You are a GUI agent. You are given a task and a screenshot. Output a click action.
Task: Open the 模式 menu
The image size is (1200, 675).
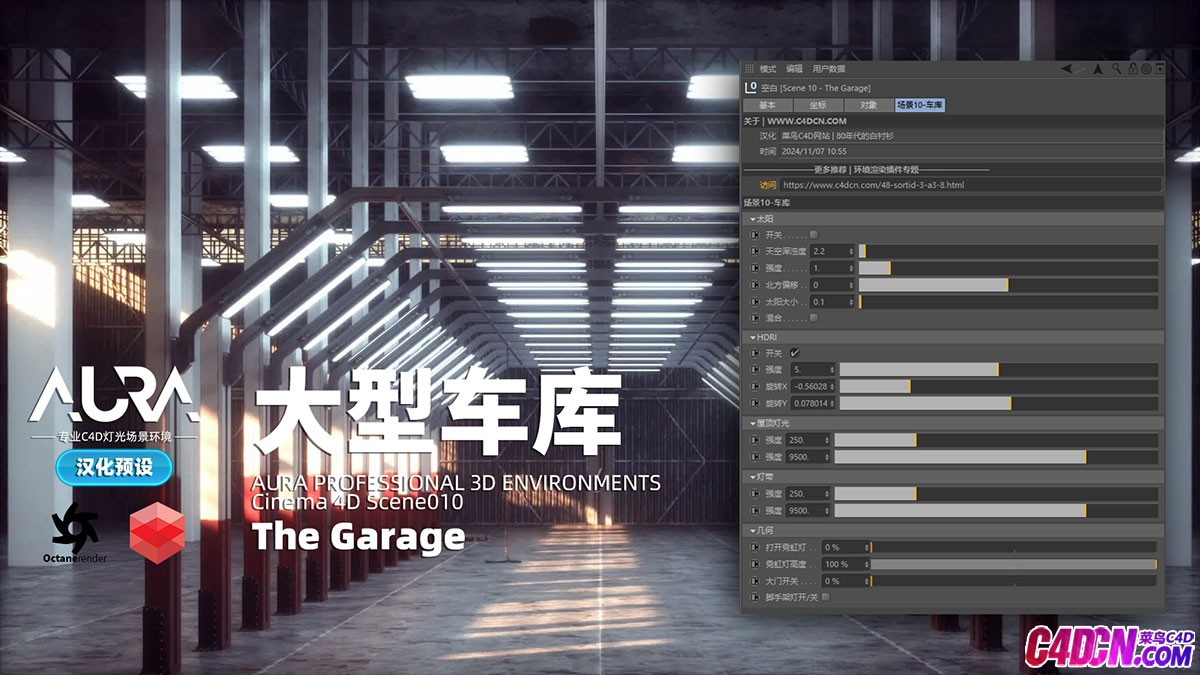[768, 69]
